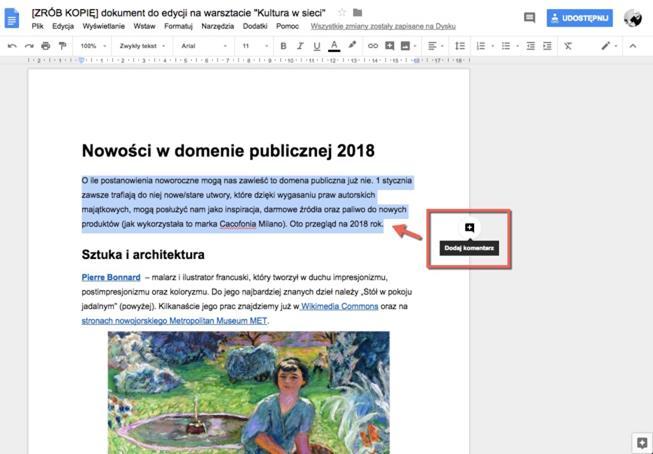
Task: Open the Arial font dropdown
Action: 204,46
